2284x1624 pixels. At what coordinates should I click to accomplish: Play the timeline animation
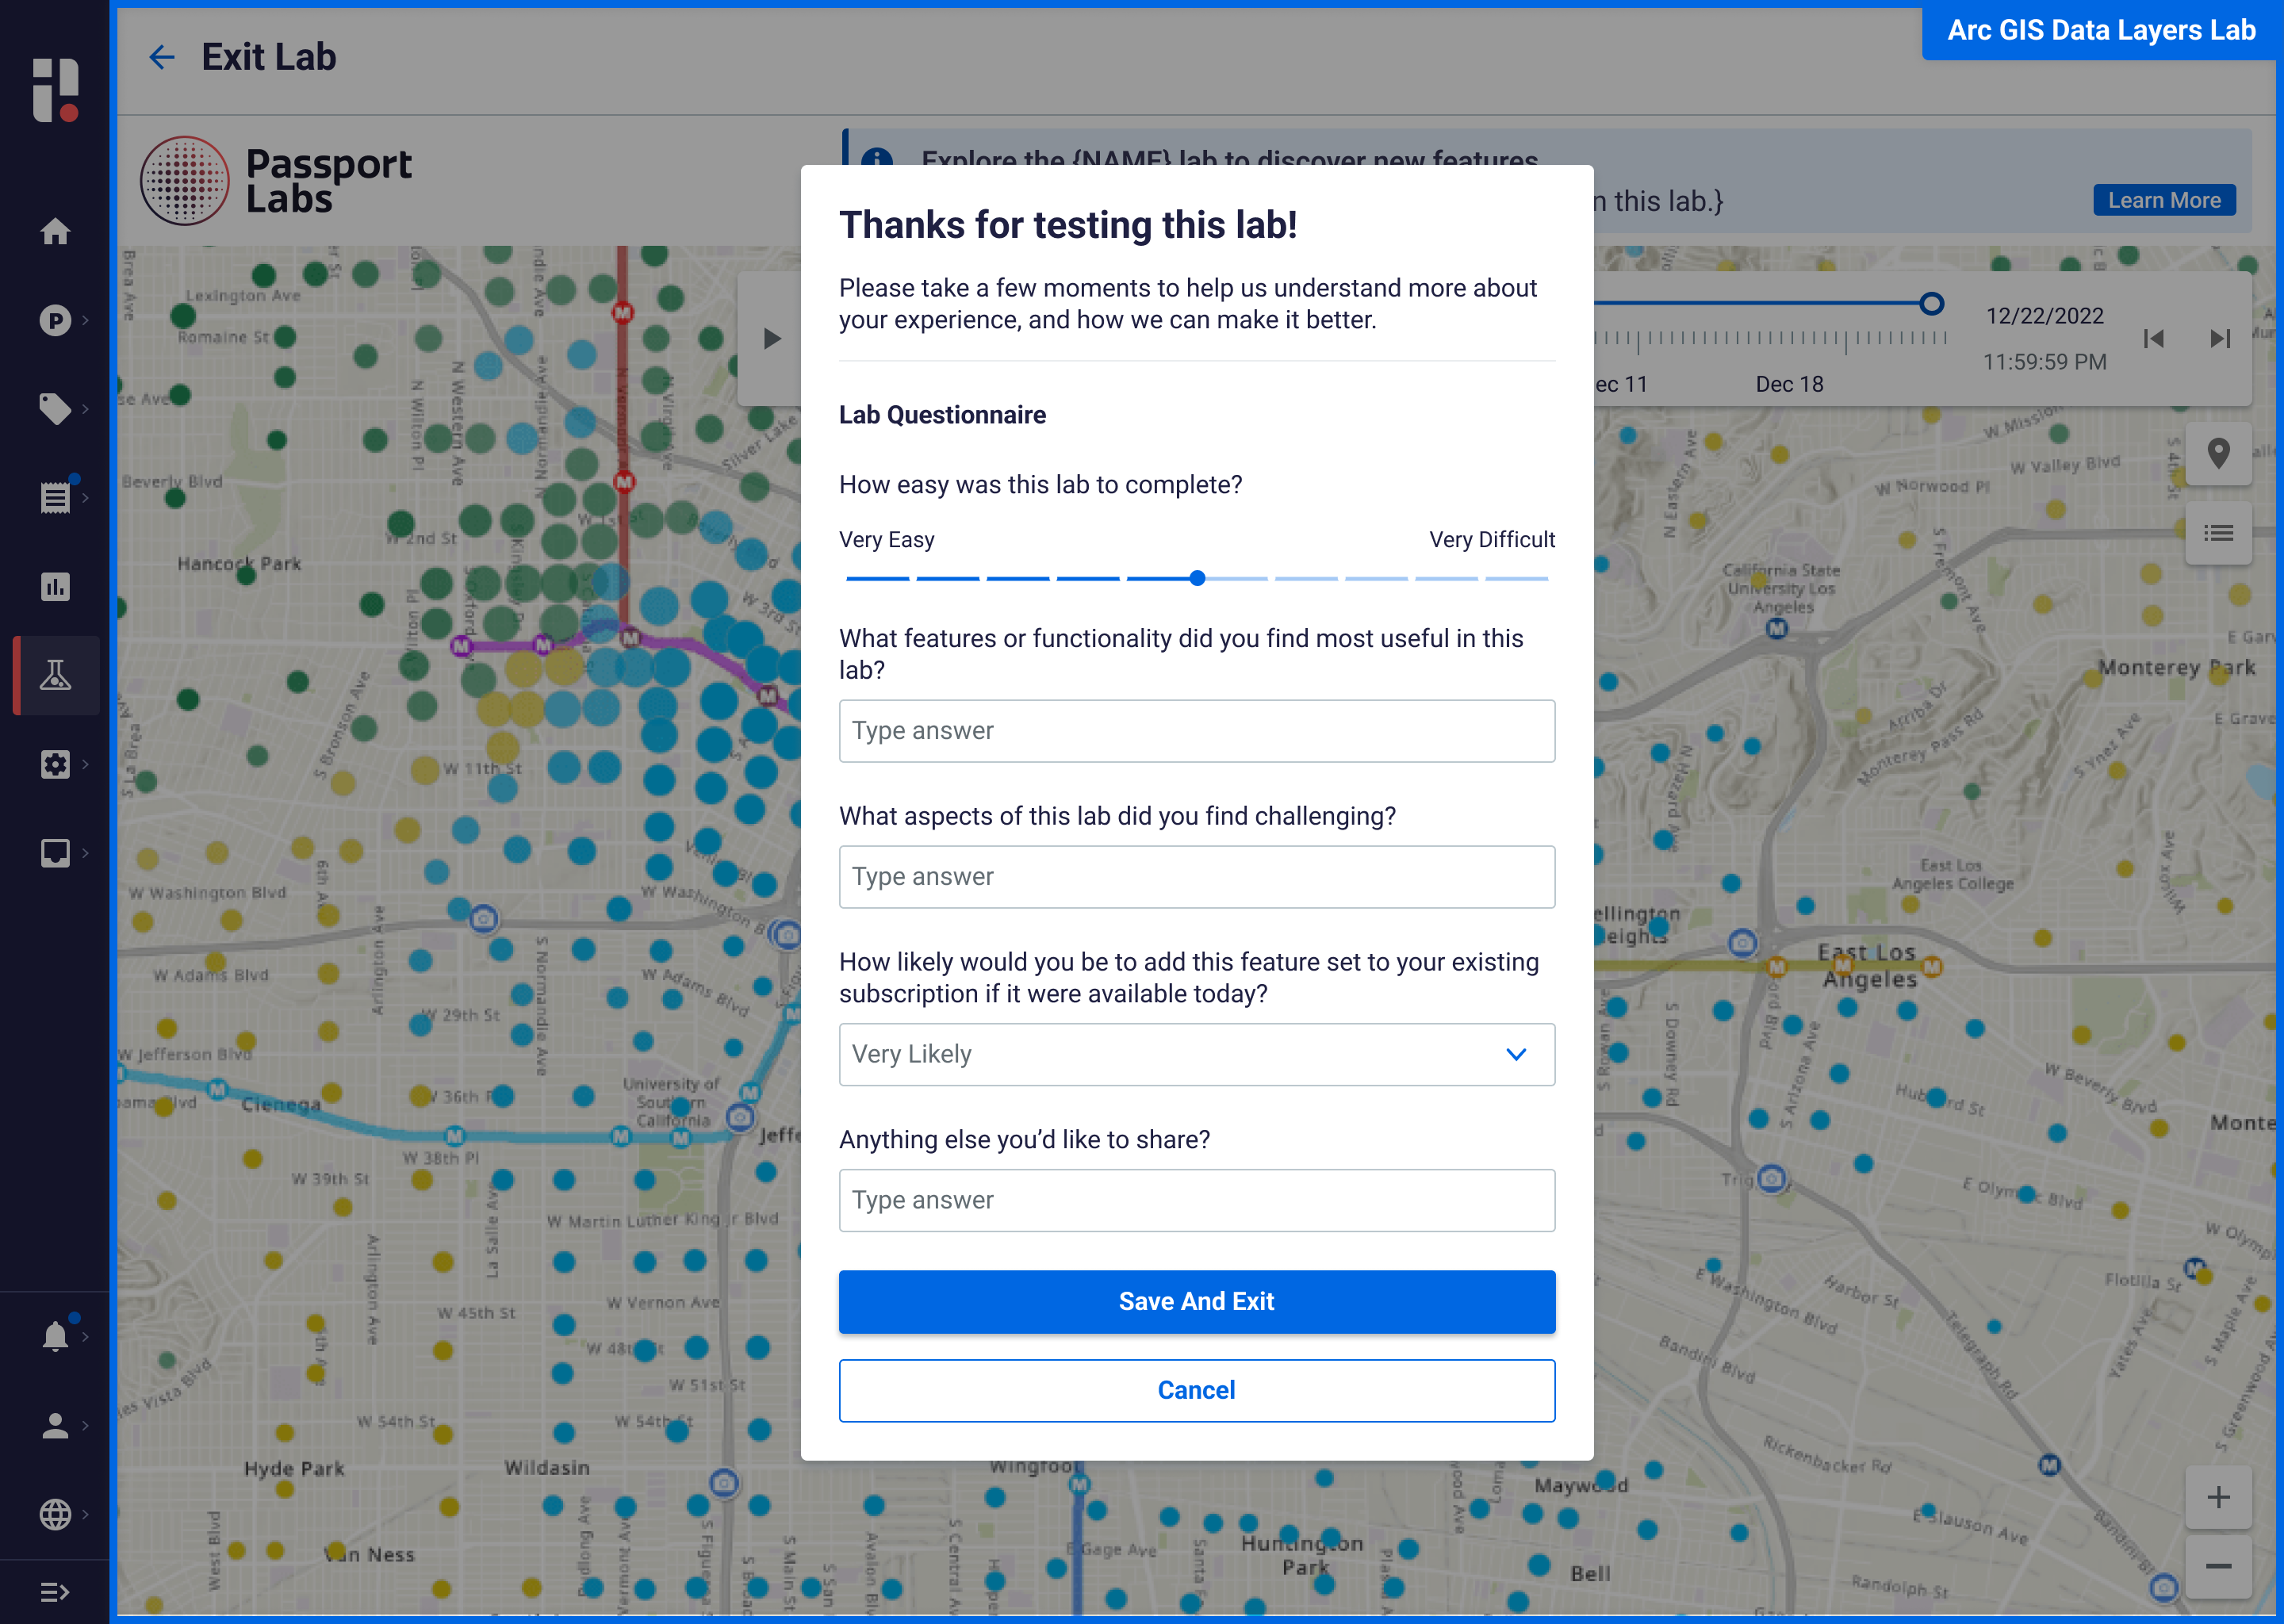[771, 338]
